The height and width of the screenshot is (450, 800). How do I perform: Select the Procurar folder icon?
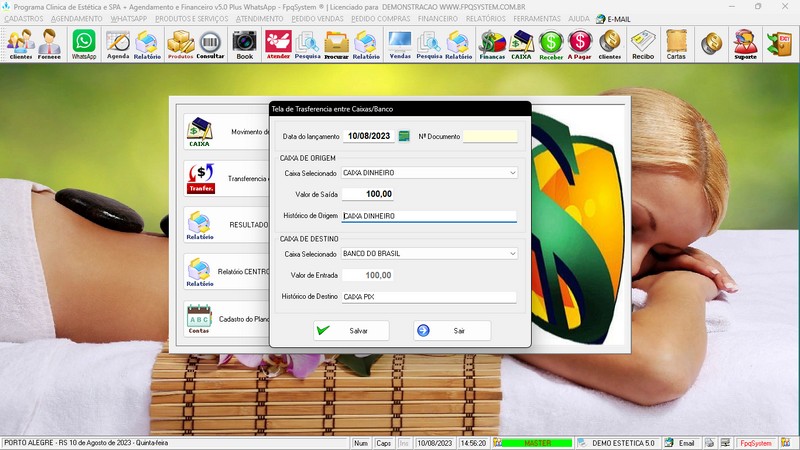(337, 44)
